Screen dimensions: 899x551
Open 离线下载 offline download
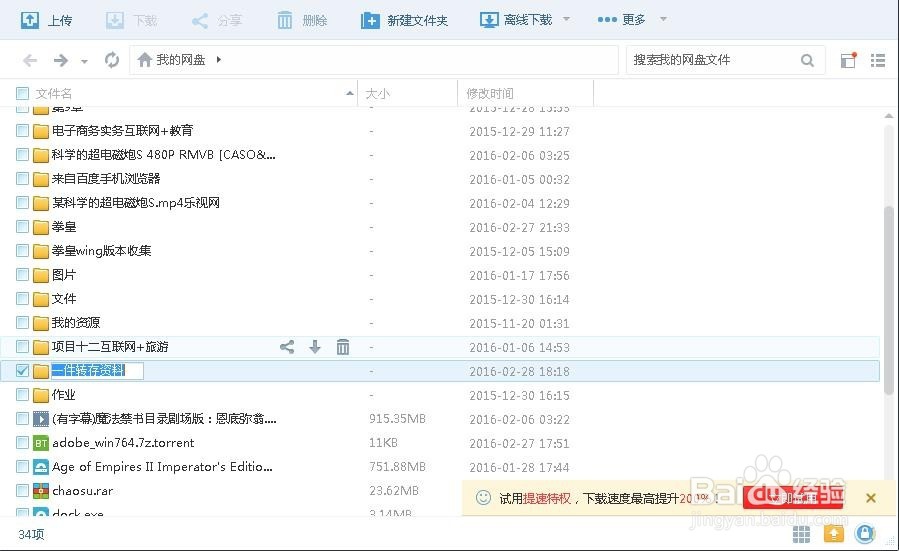pos(516,20)
